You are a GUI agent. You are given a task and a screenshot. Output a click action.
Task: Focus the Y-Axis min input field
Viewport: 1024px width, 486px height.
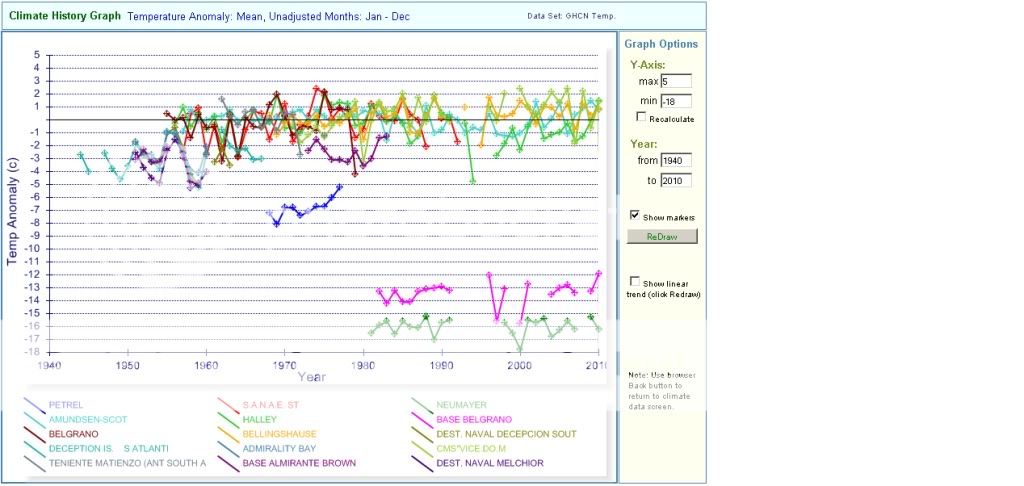pyautogui.click(x=675, y=101)
